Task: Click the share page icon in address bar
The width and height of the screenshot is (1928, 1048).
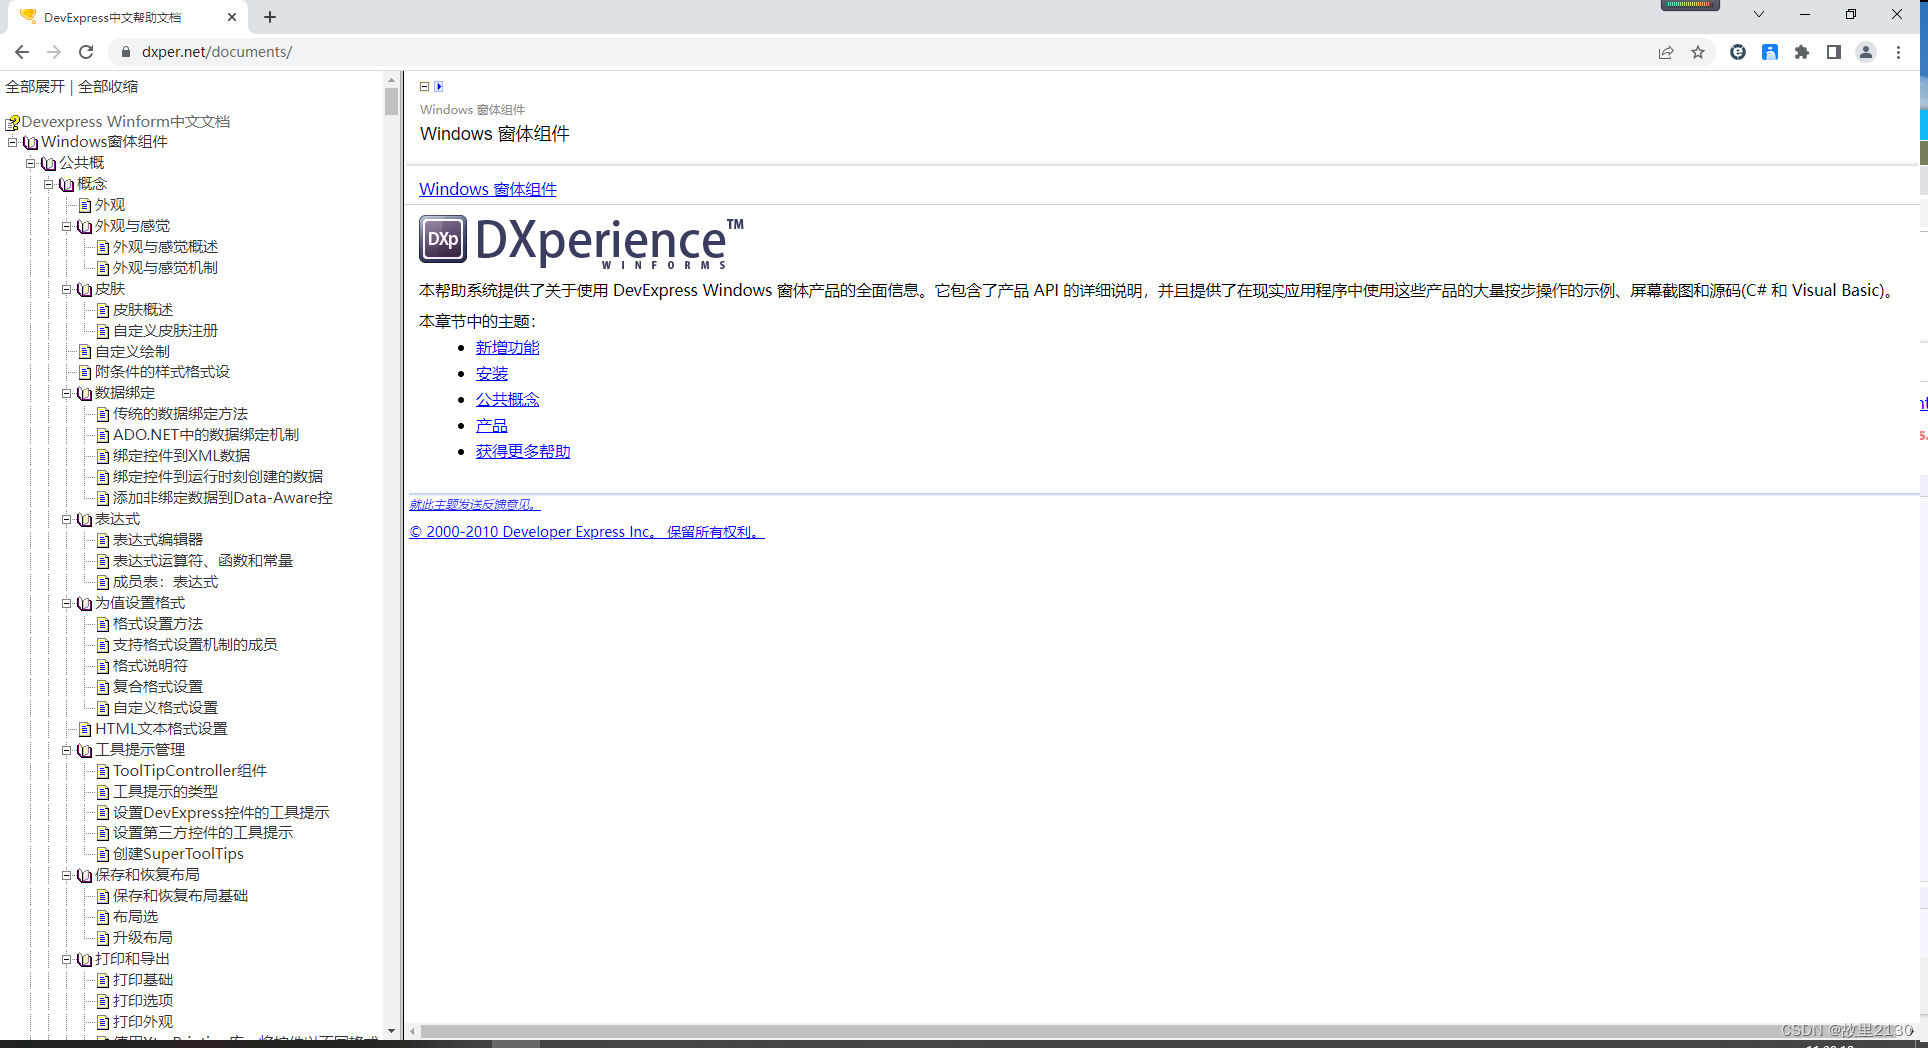Action: point(1666,52)
